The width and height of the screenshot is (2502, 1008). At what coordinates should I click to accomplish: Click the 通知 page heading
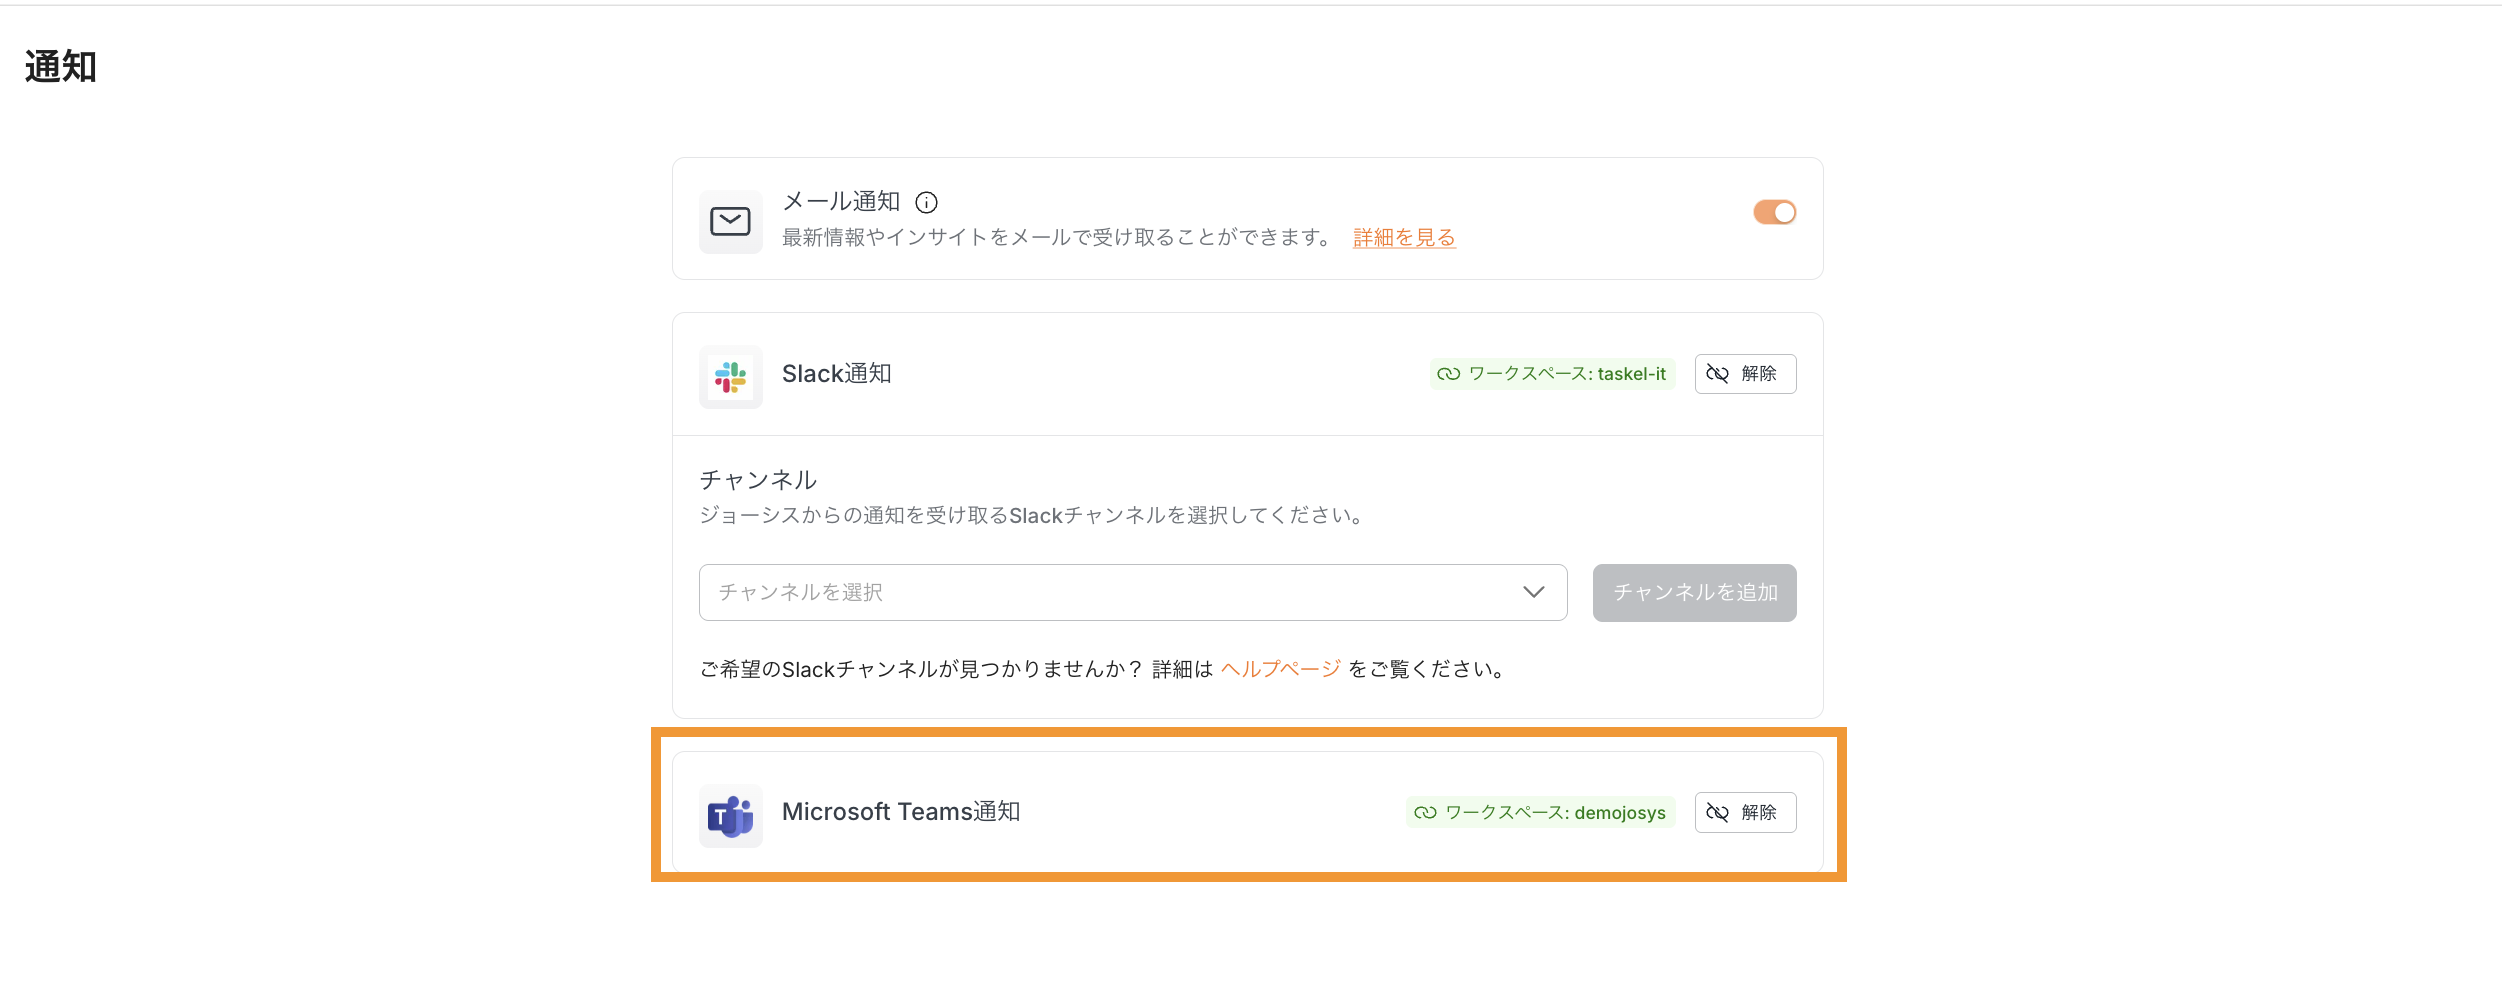tap(61, 67)
